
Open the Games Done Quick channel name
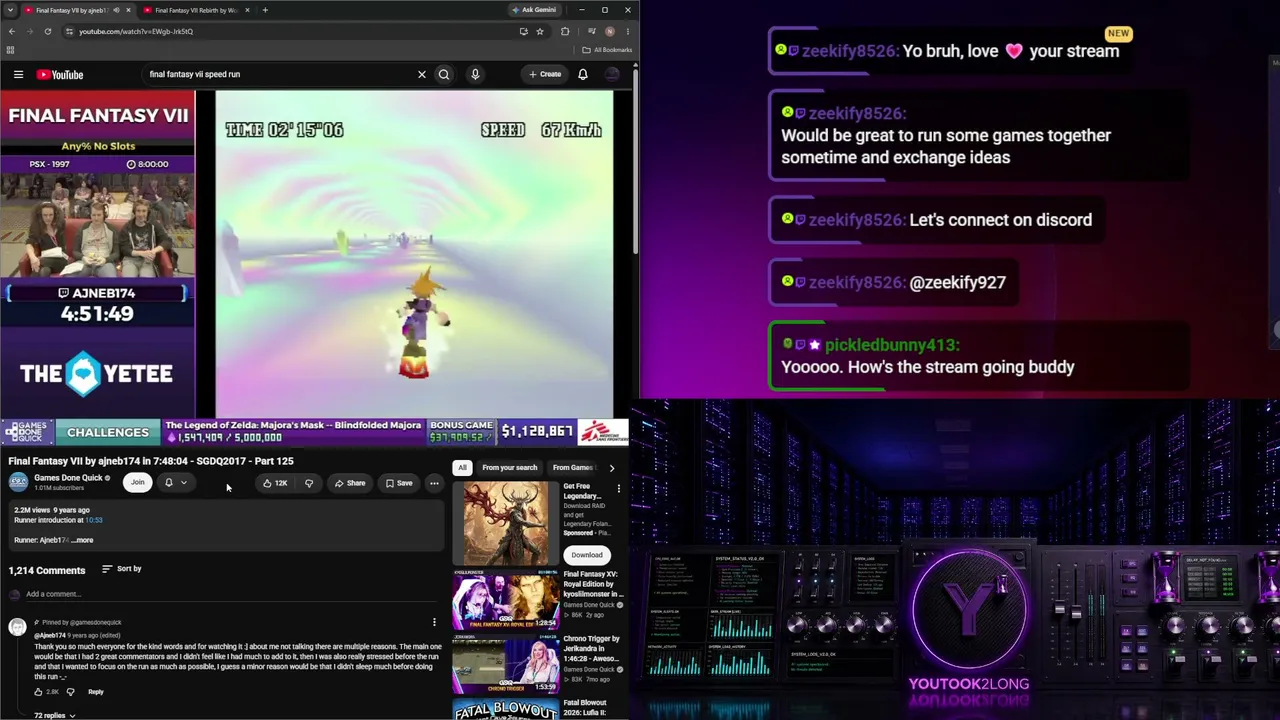68,478
